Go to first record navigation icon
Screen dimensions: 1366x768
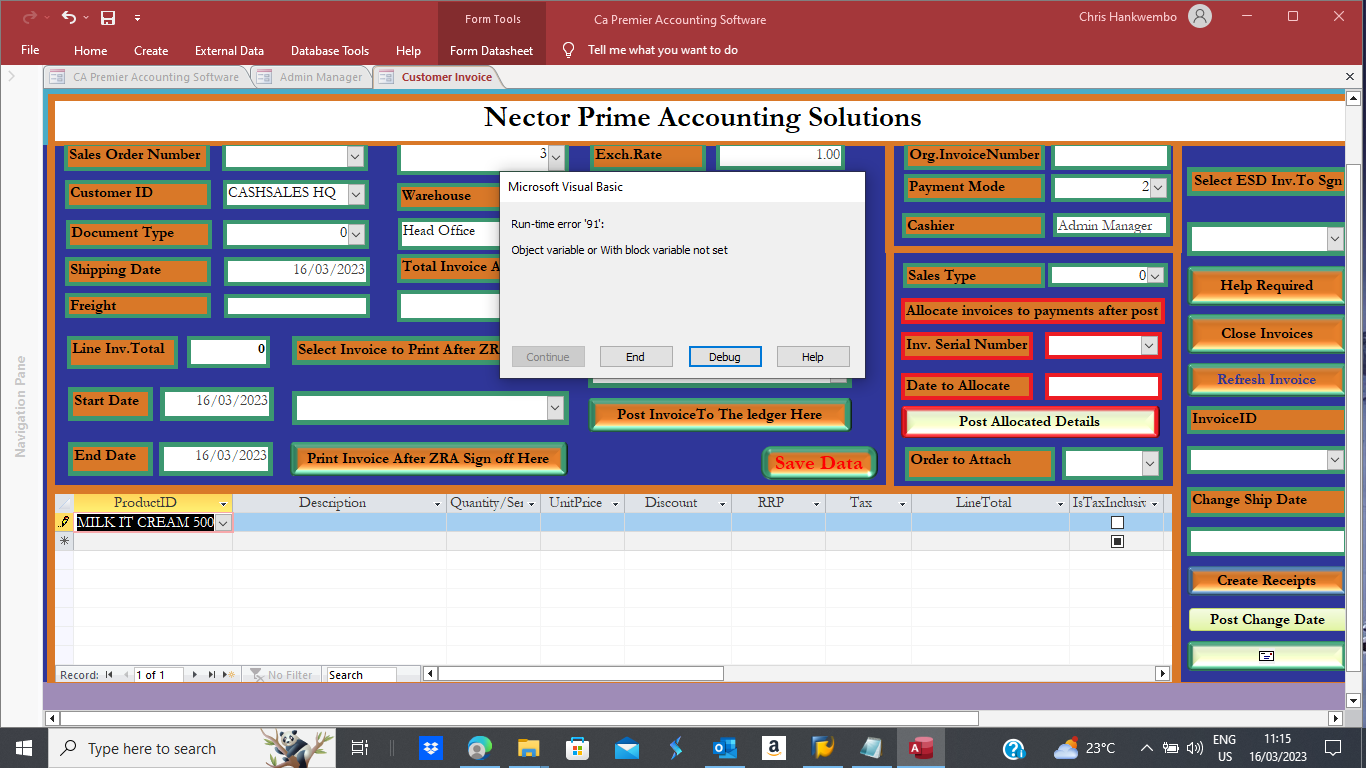click(109, 675)
